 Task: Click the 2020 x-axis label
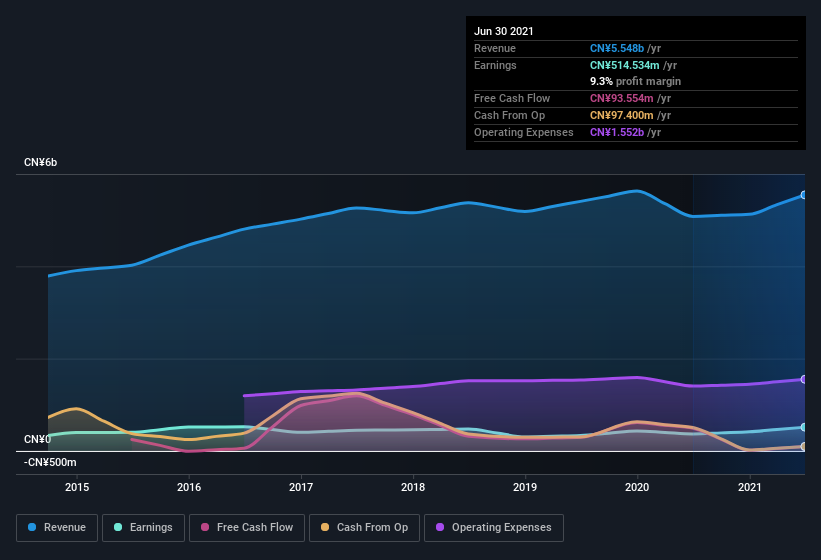(637, 487)
